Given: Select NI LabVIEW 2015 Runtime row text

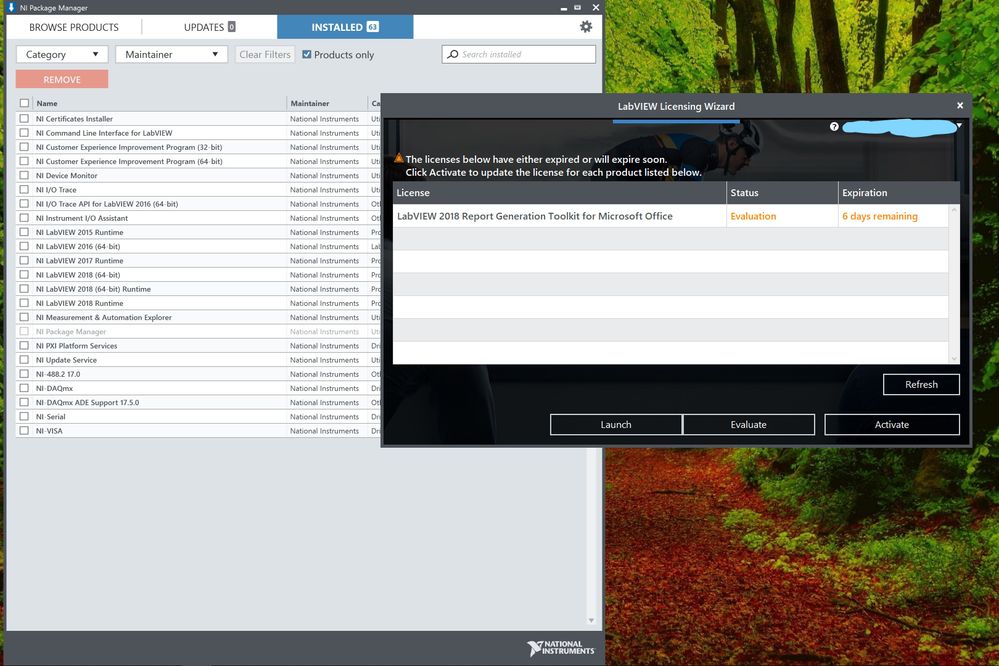Looking at the screenshot, I should pos(80,232).
